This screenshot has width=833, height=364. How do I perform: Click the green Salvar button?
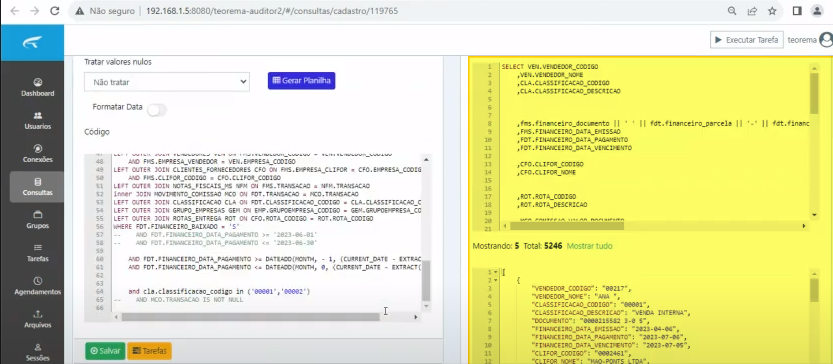pos(105,351)
